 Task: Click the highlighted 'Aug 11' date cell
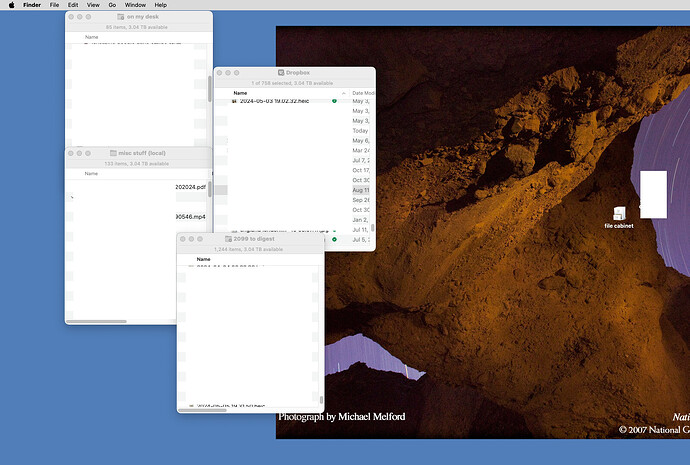coord(361,190)
